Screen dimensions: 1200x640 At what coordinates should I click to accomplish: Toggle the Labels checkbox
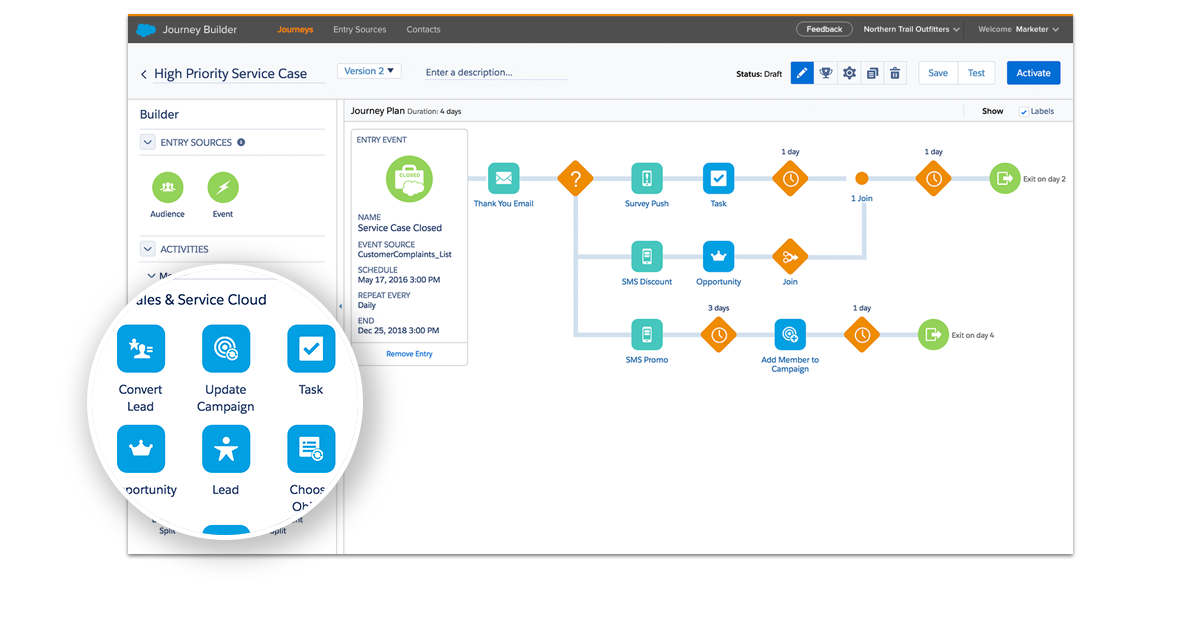coord(1023,112)
